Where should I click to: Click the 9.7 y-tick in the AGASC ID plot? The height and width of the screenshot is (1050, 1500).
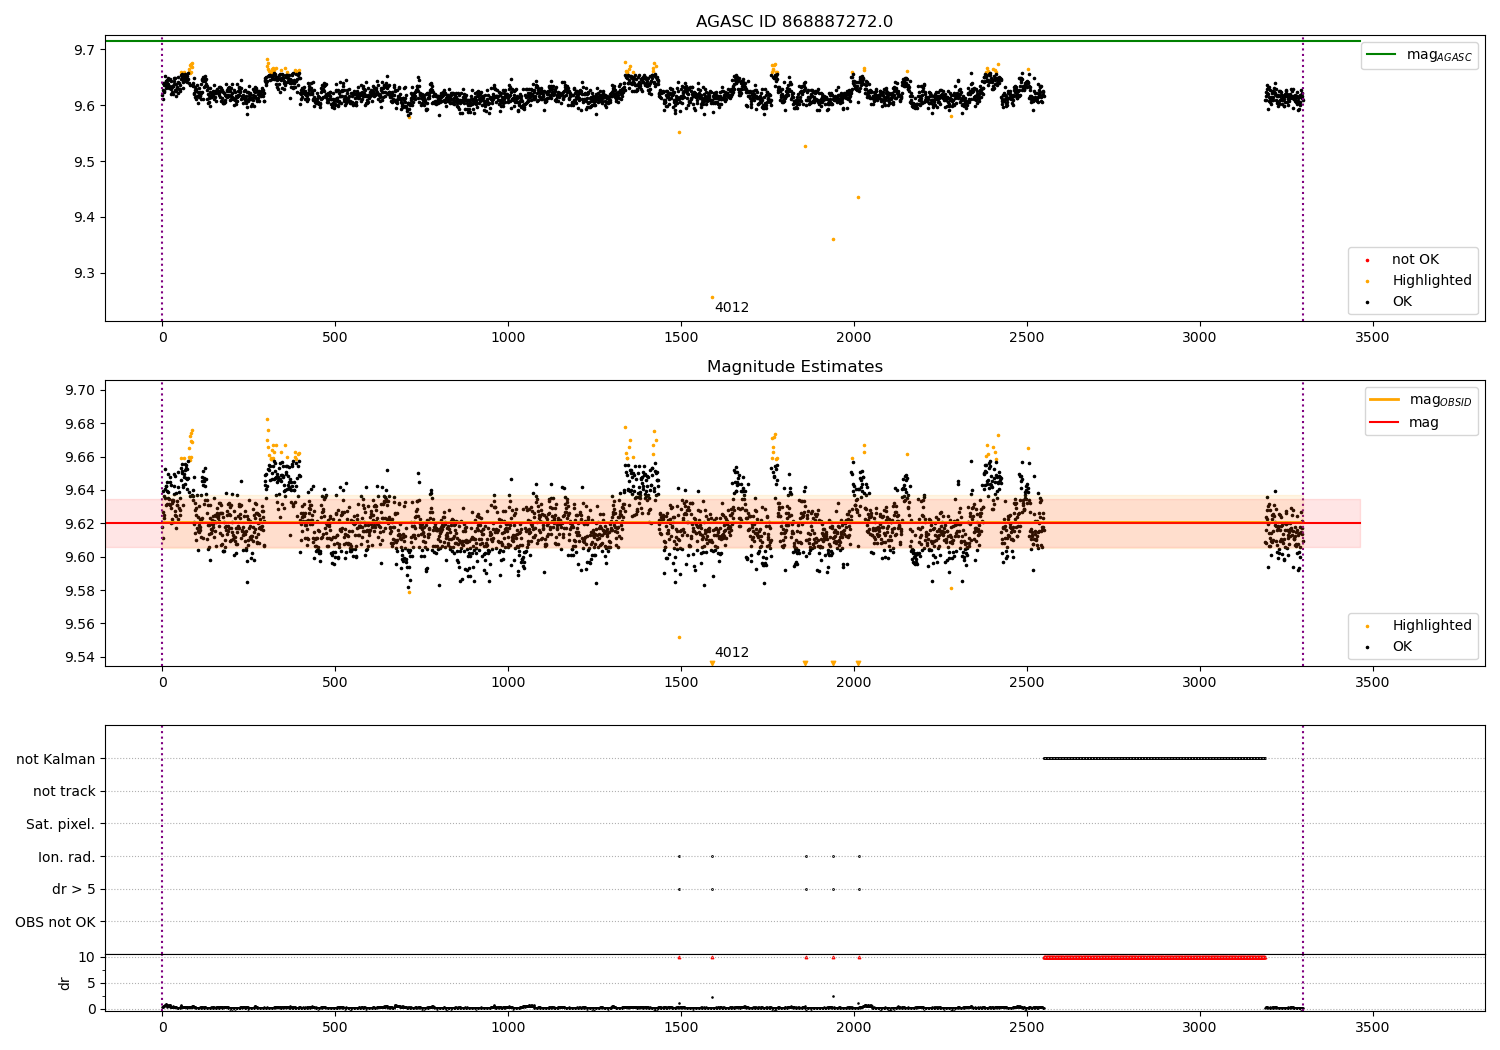click(x=84, y=50)
